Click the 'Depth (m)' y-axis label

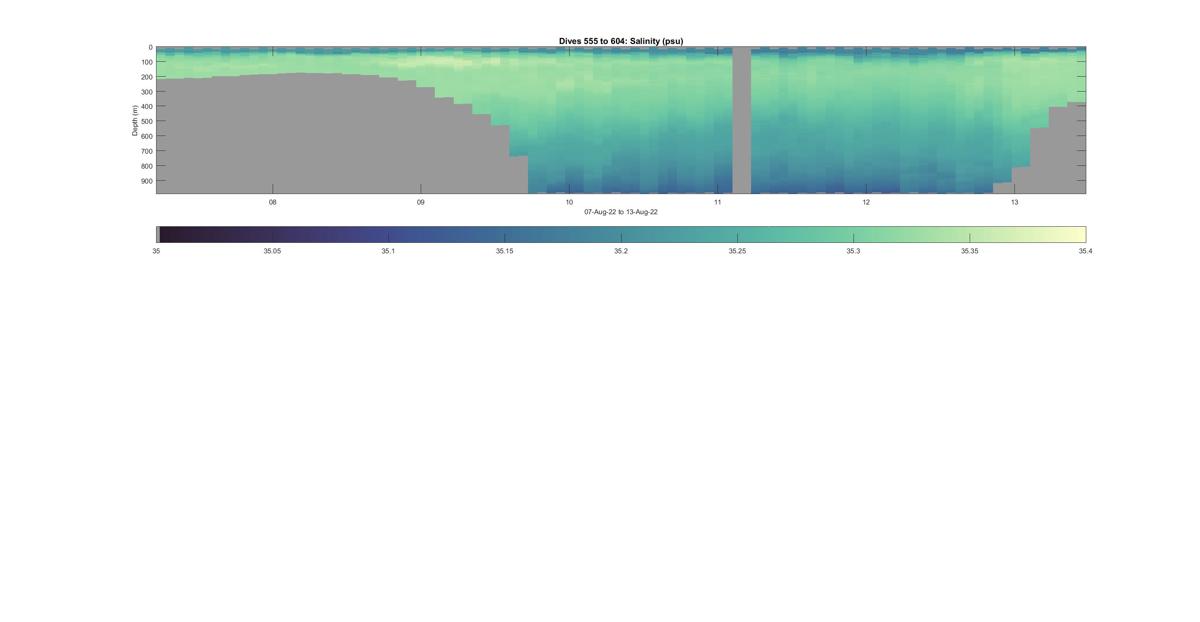(x=134, y=120)
